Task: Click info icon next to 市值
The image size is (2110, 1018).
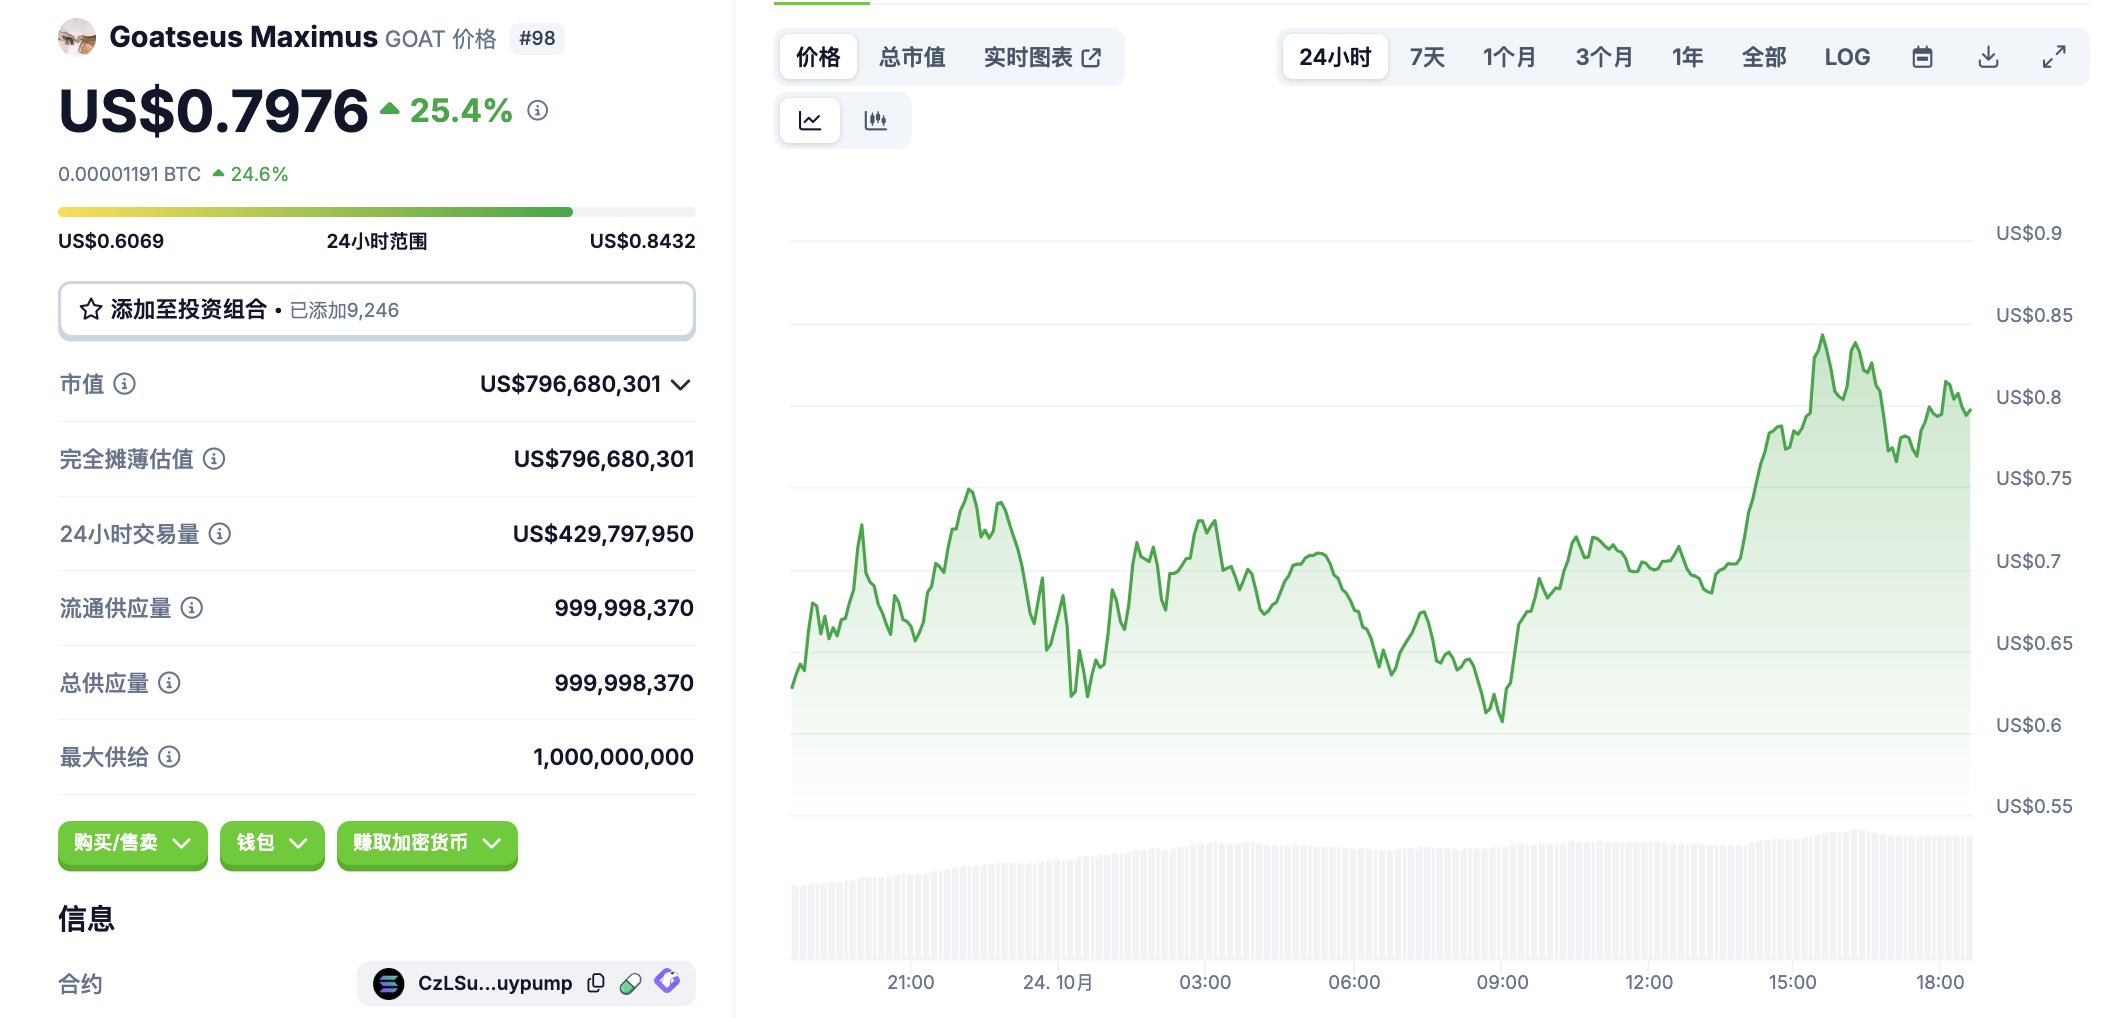Action: click(x=125, y=384)
